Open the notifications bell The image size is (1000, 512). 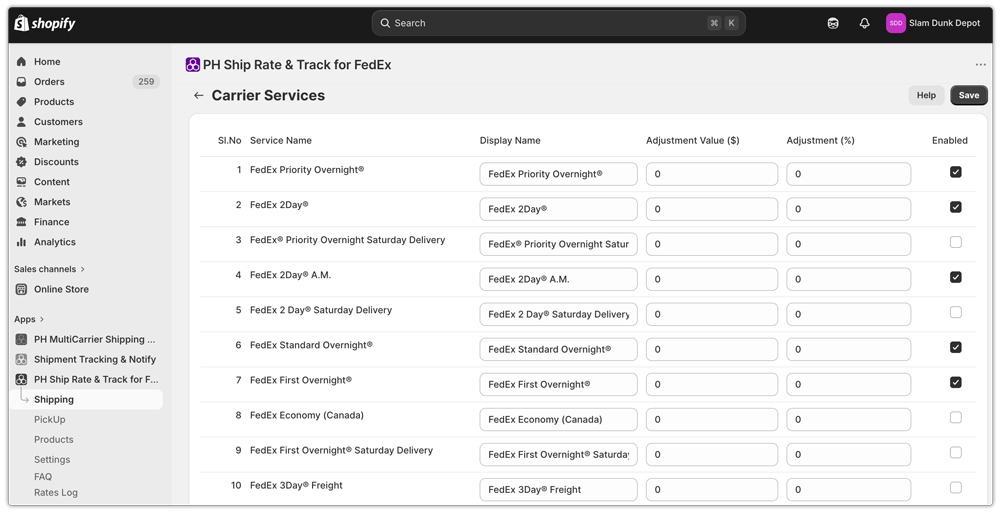864,23
